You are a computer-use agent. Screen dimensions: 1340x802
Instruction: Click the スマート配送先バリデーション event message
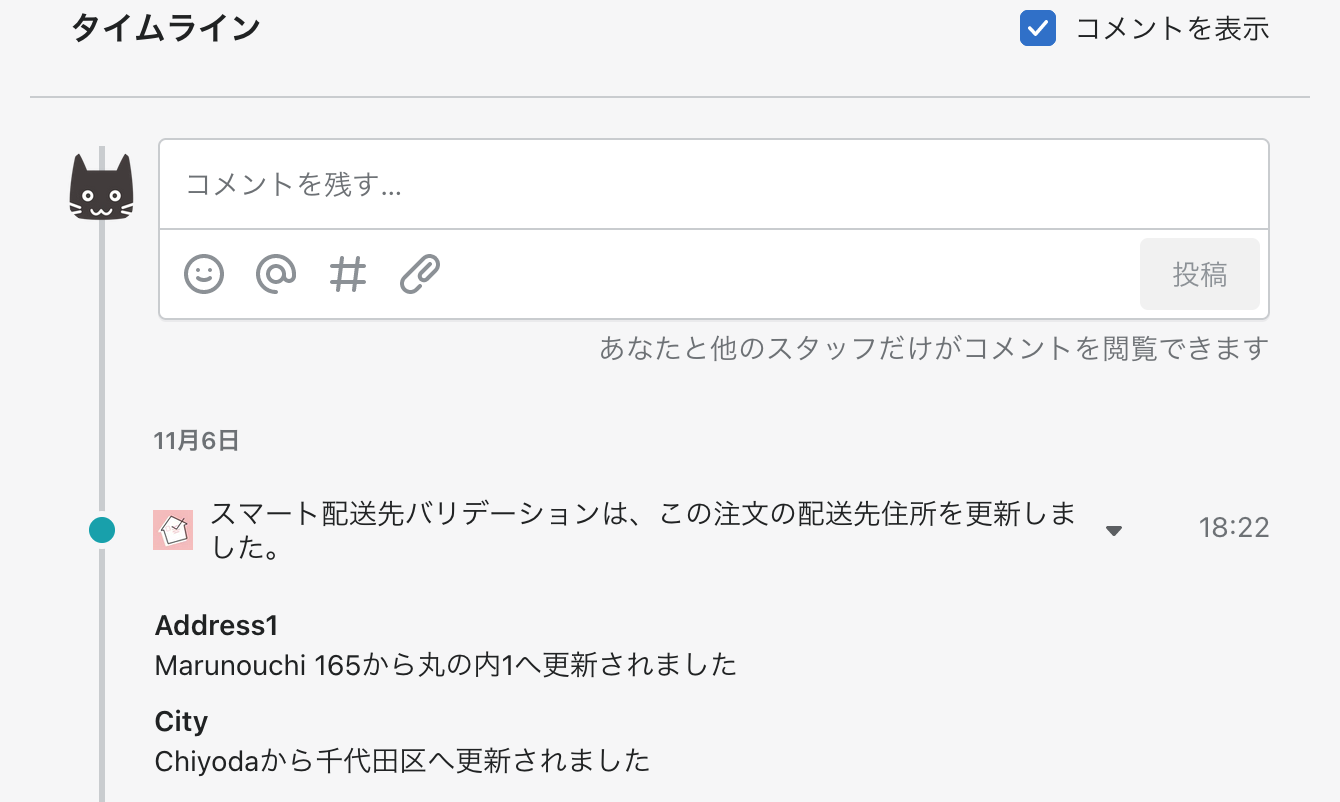642,530
